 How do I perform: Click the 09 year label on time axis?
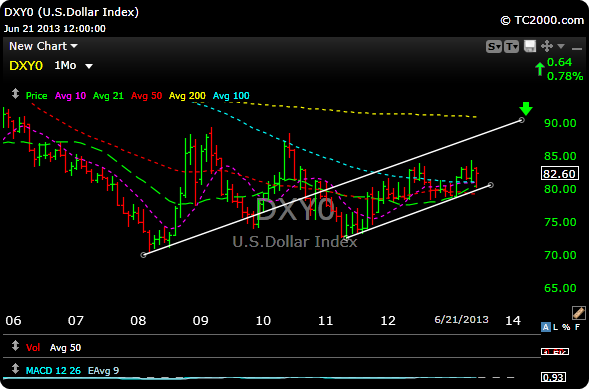click(x=200, y=321)
